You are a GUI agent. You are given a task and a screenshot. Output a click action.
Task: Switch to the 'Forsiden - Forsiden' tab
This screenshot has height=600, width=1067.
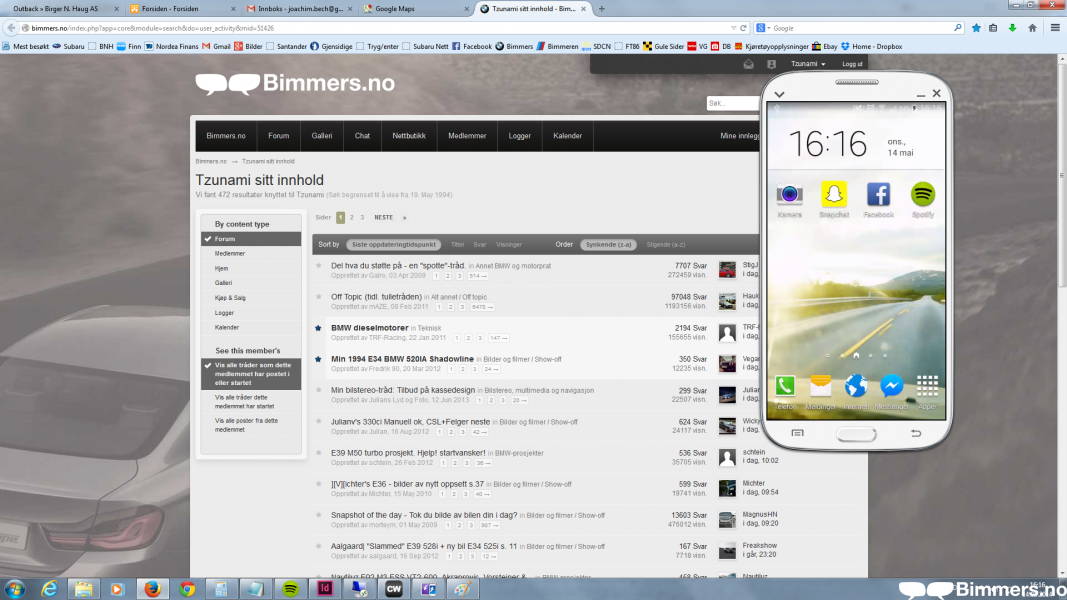coord(182,9)
